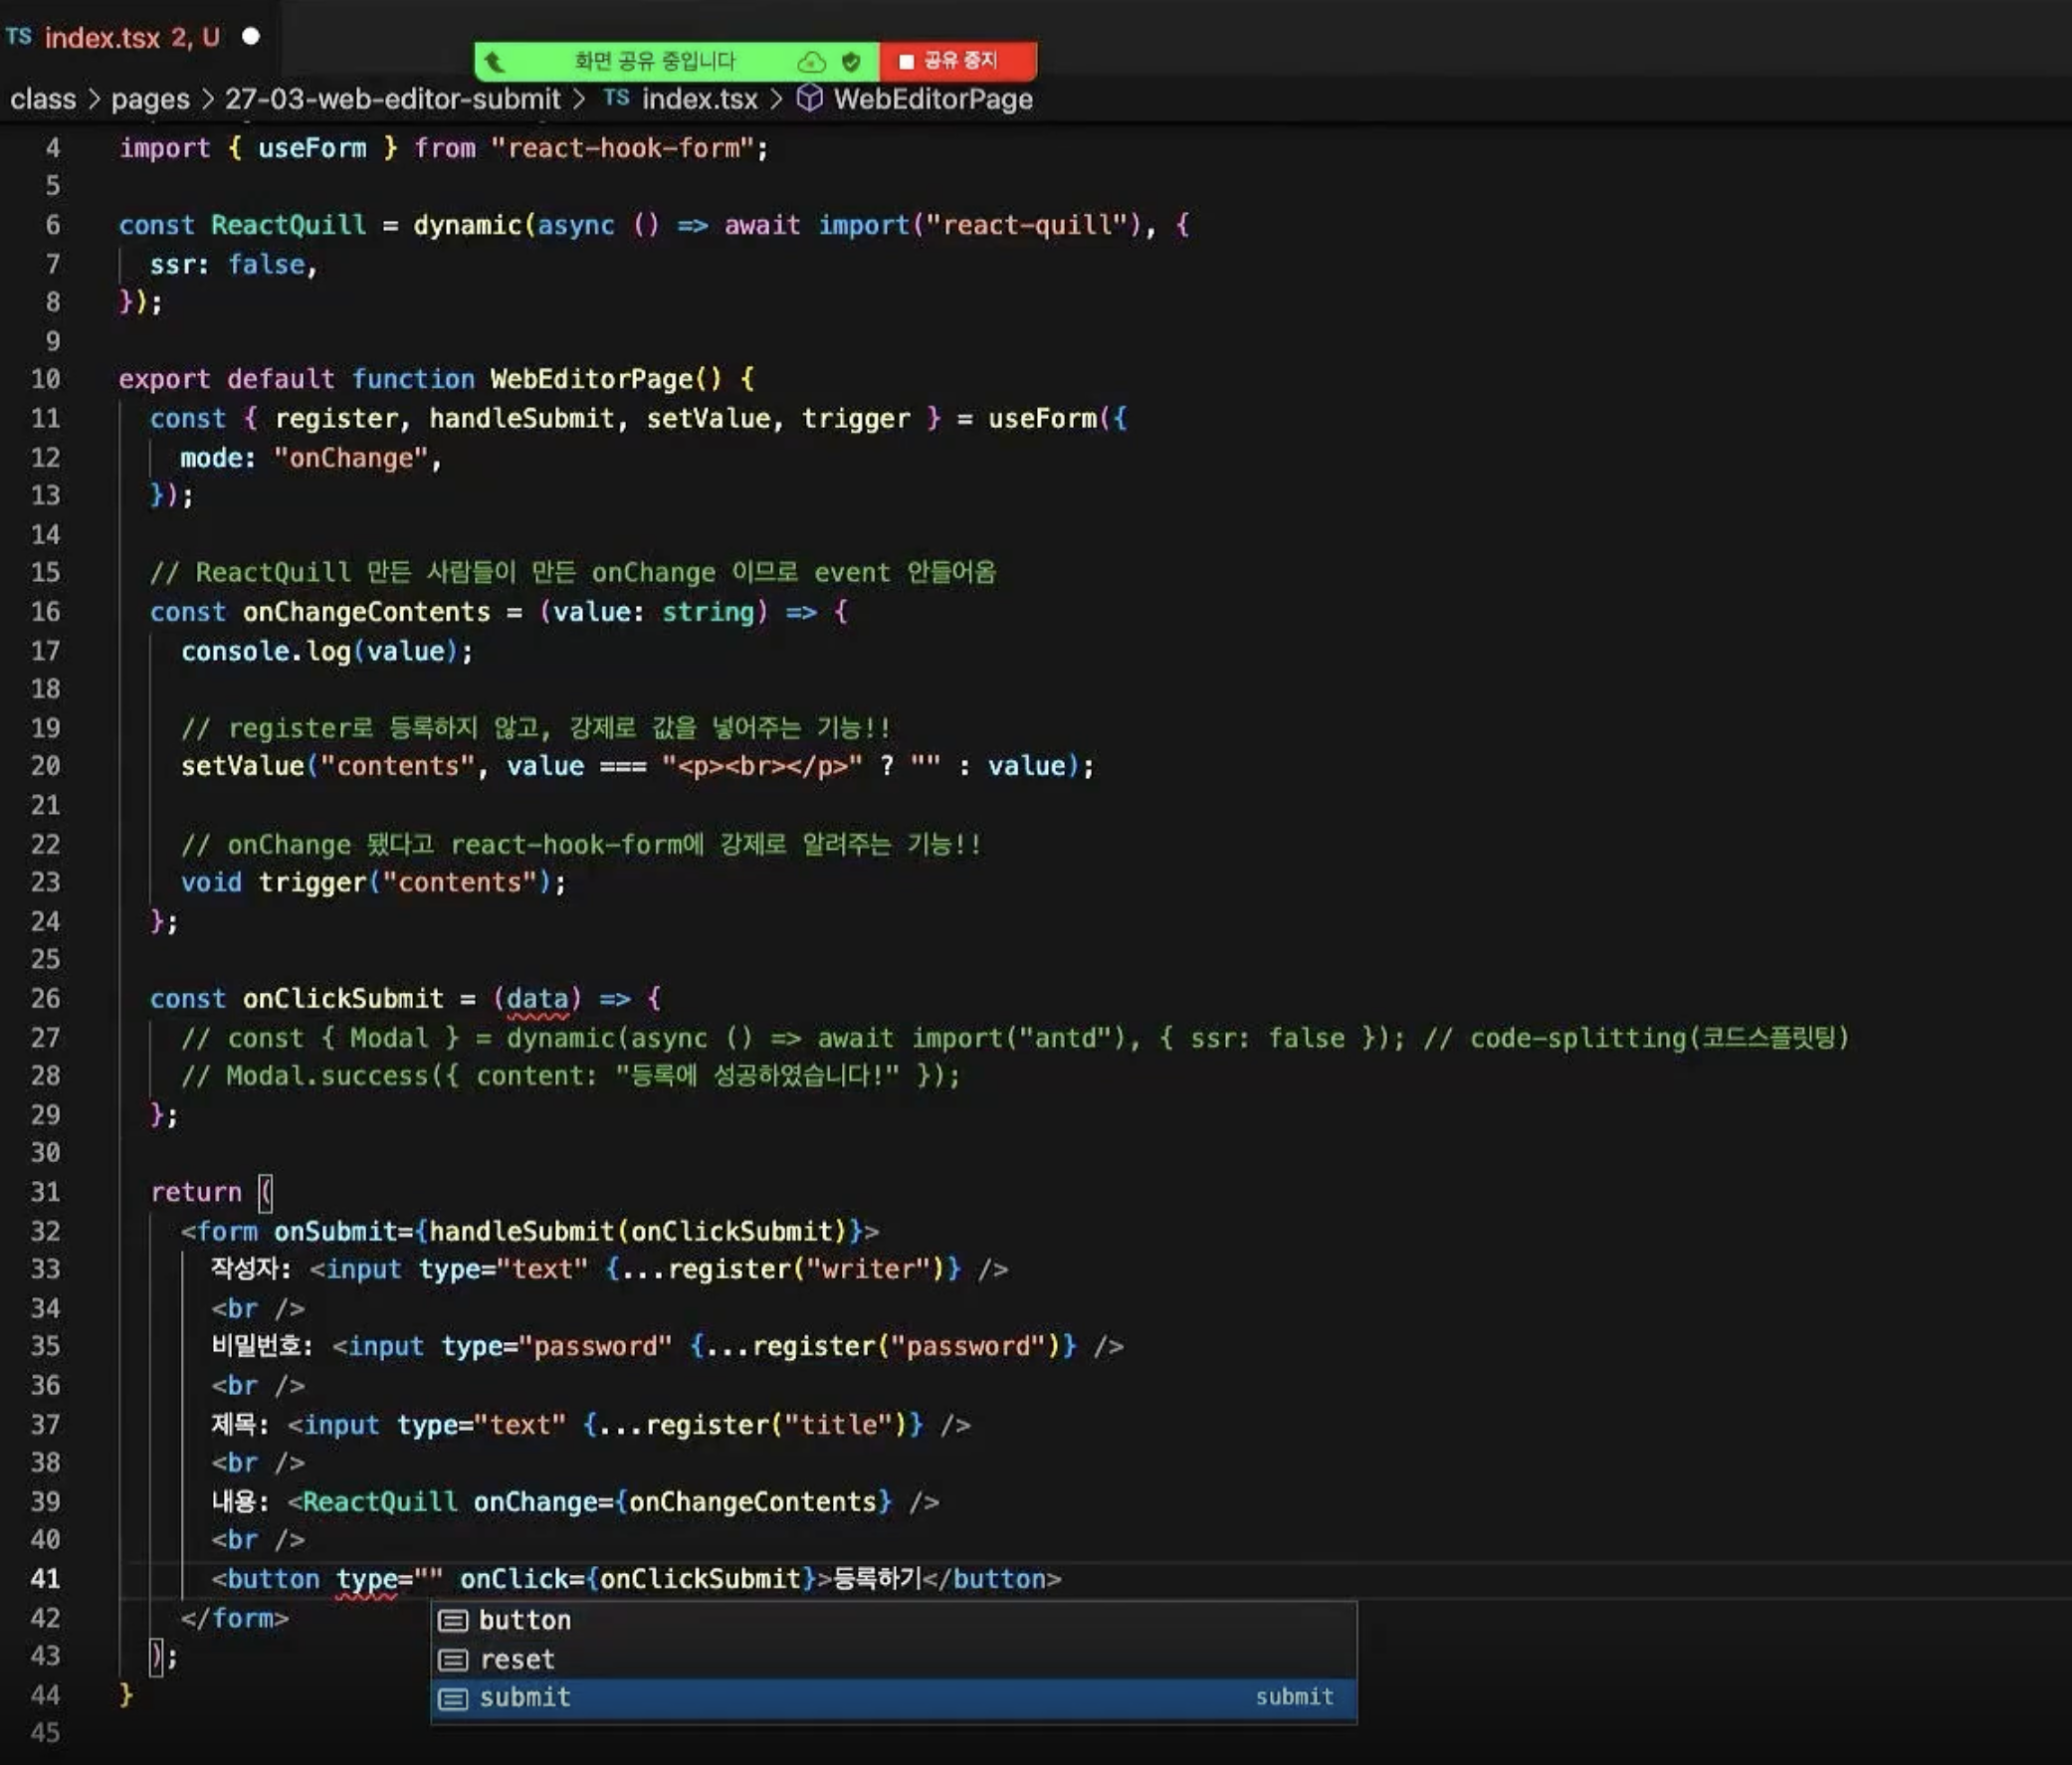Viewport: 2072px width, 1765px height.
Task: Click console.log(value) on line 17
Action: [319, 651]
